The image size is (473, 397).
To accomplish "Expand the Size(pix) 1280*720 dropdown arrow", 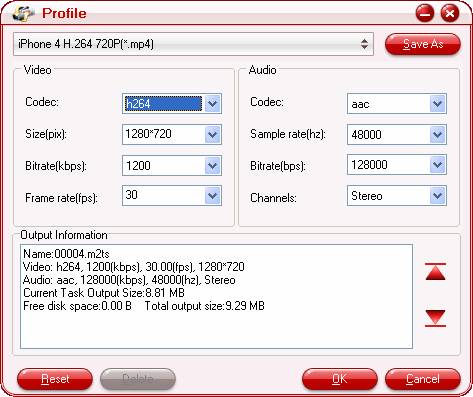I will [213, 135].
